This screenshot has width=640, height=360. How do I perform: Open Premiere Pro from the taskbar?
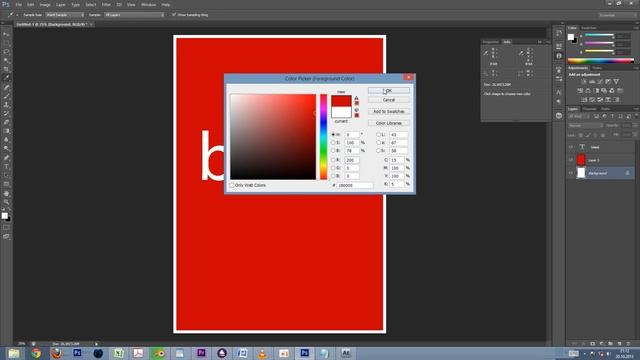point(201,353)
